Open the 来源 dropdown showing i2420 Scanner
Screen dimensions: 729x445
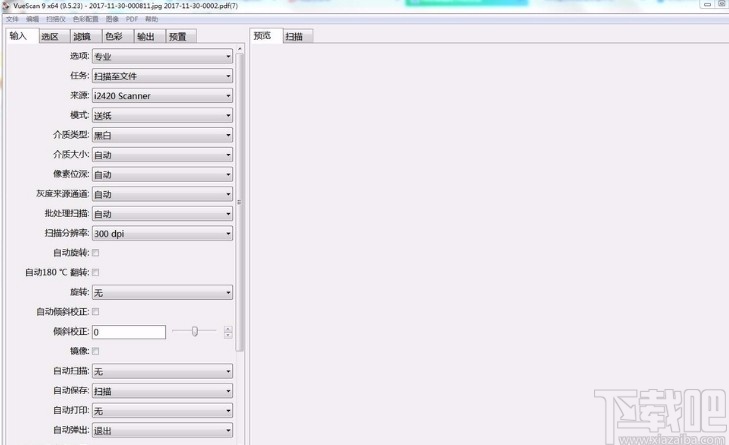pos(162,95)
